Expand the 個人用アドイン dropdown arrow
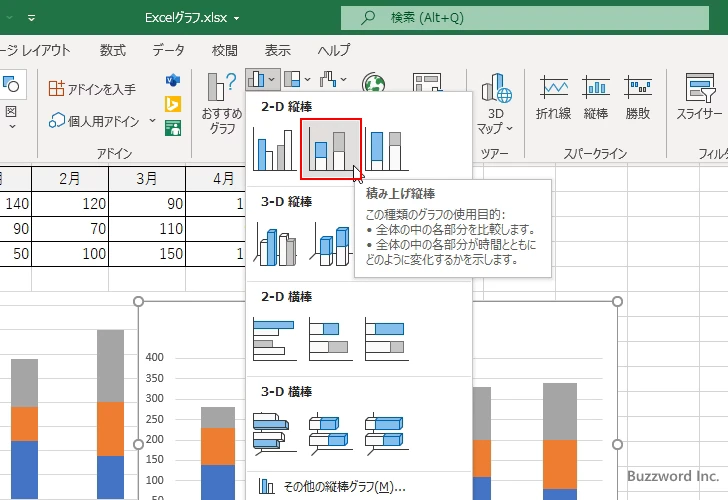This screenshot has width=728, height=500. coord(152,121)
